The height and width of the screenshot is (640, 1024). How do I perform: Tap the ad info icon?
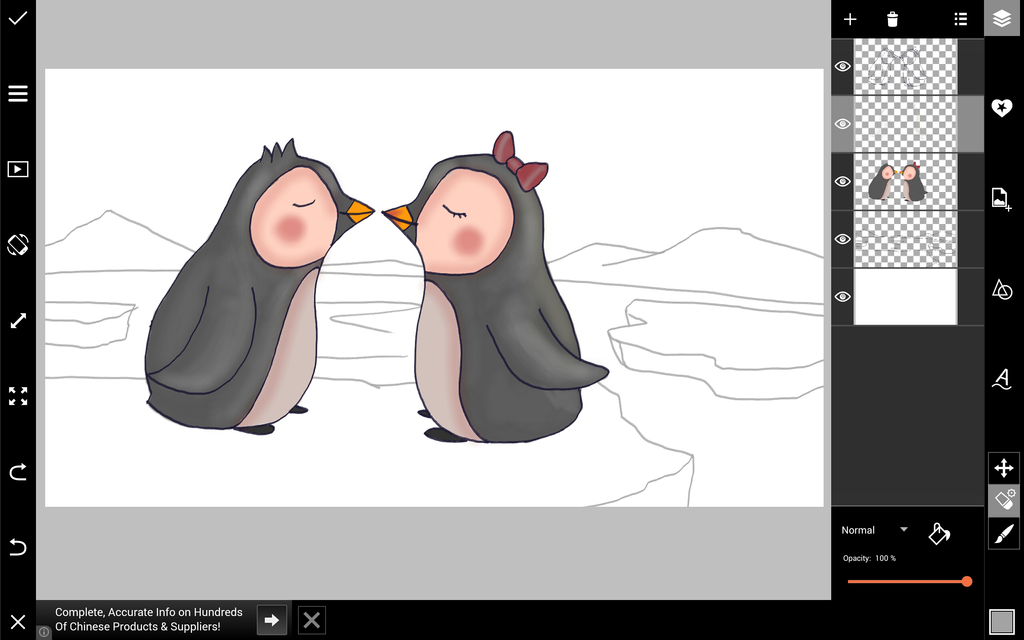point(44,632)
